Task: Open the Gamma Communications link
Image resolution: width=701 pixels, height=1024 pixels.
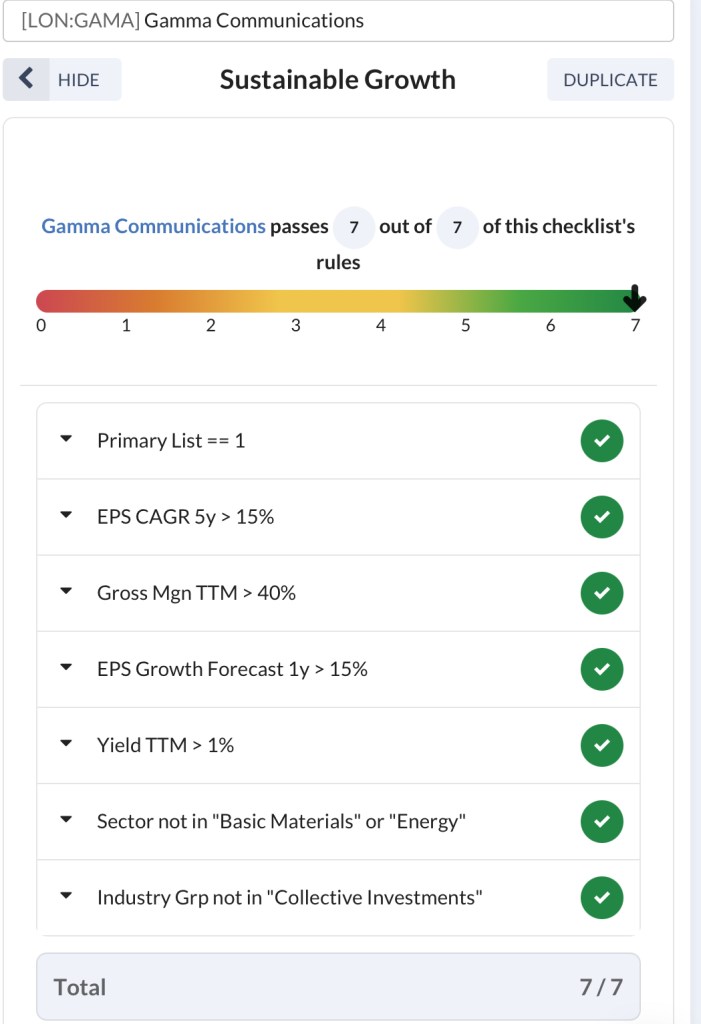Action: (x=153, y=226)
